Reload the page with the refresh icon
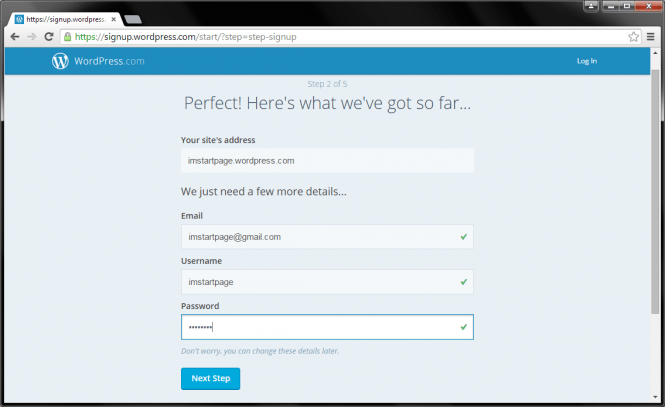This screenshot has width=665, height=407. click(x=49, y=37)
